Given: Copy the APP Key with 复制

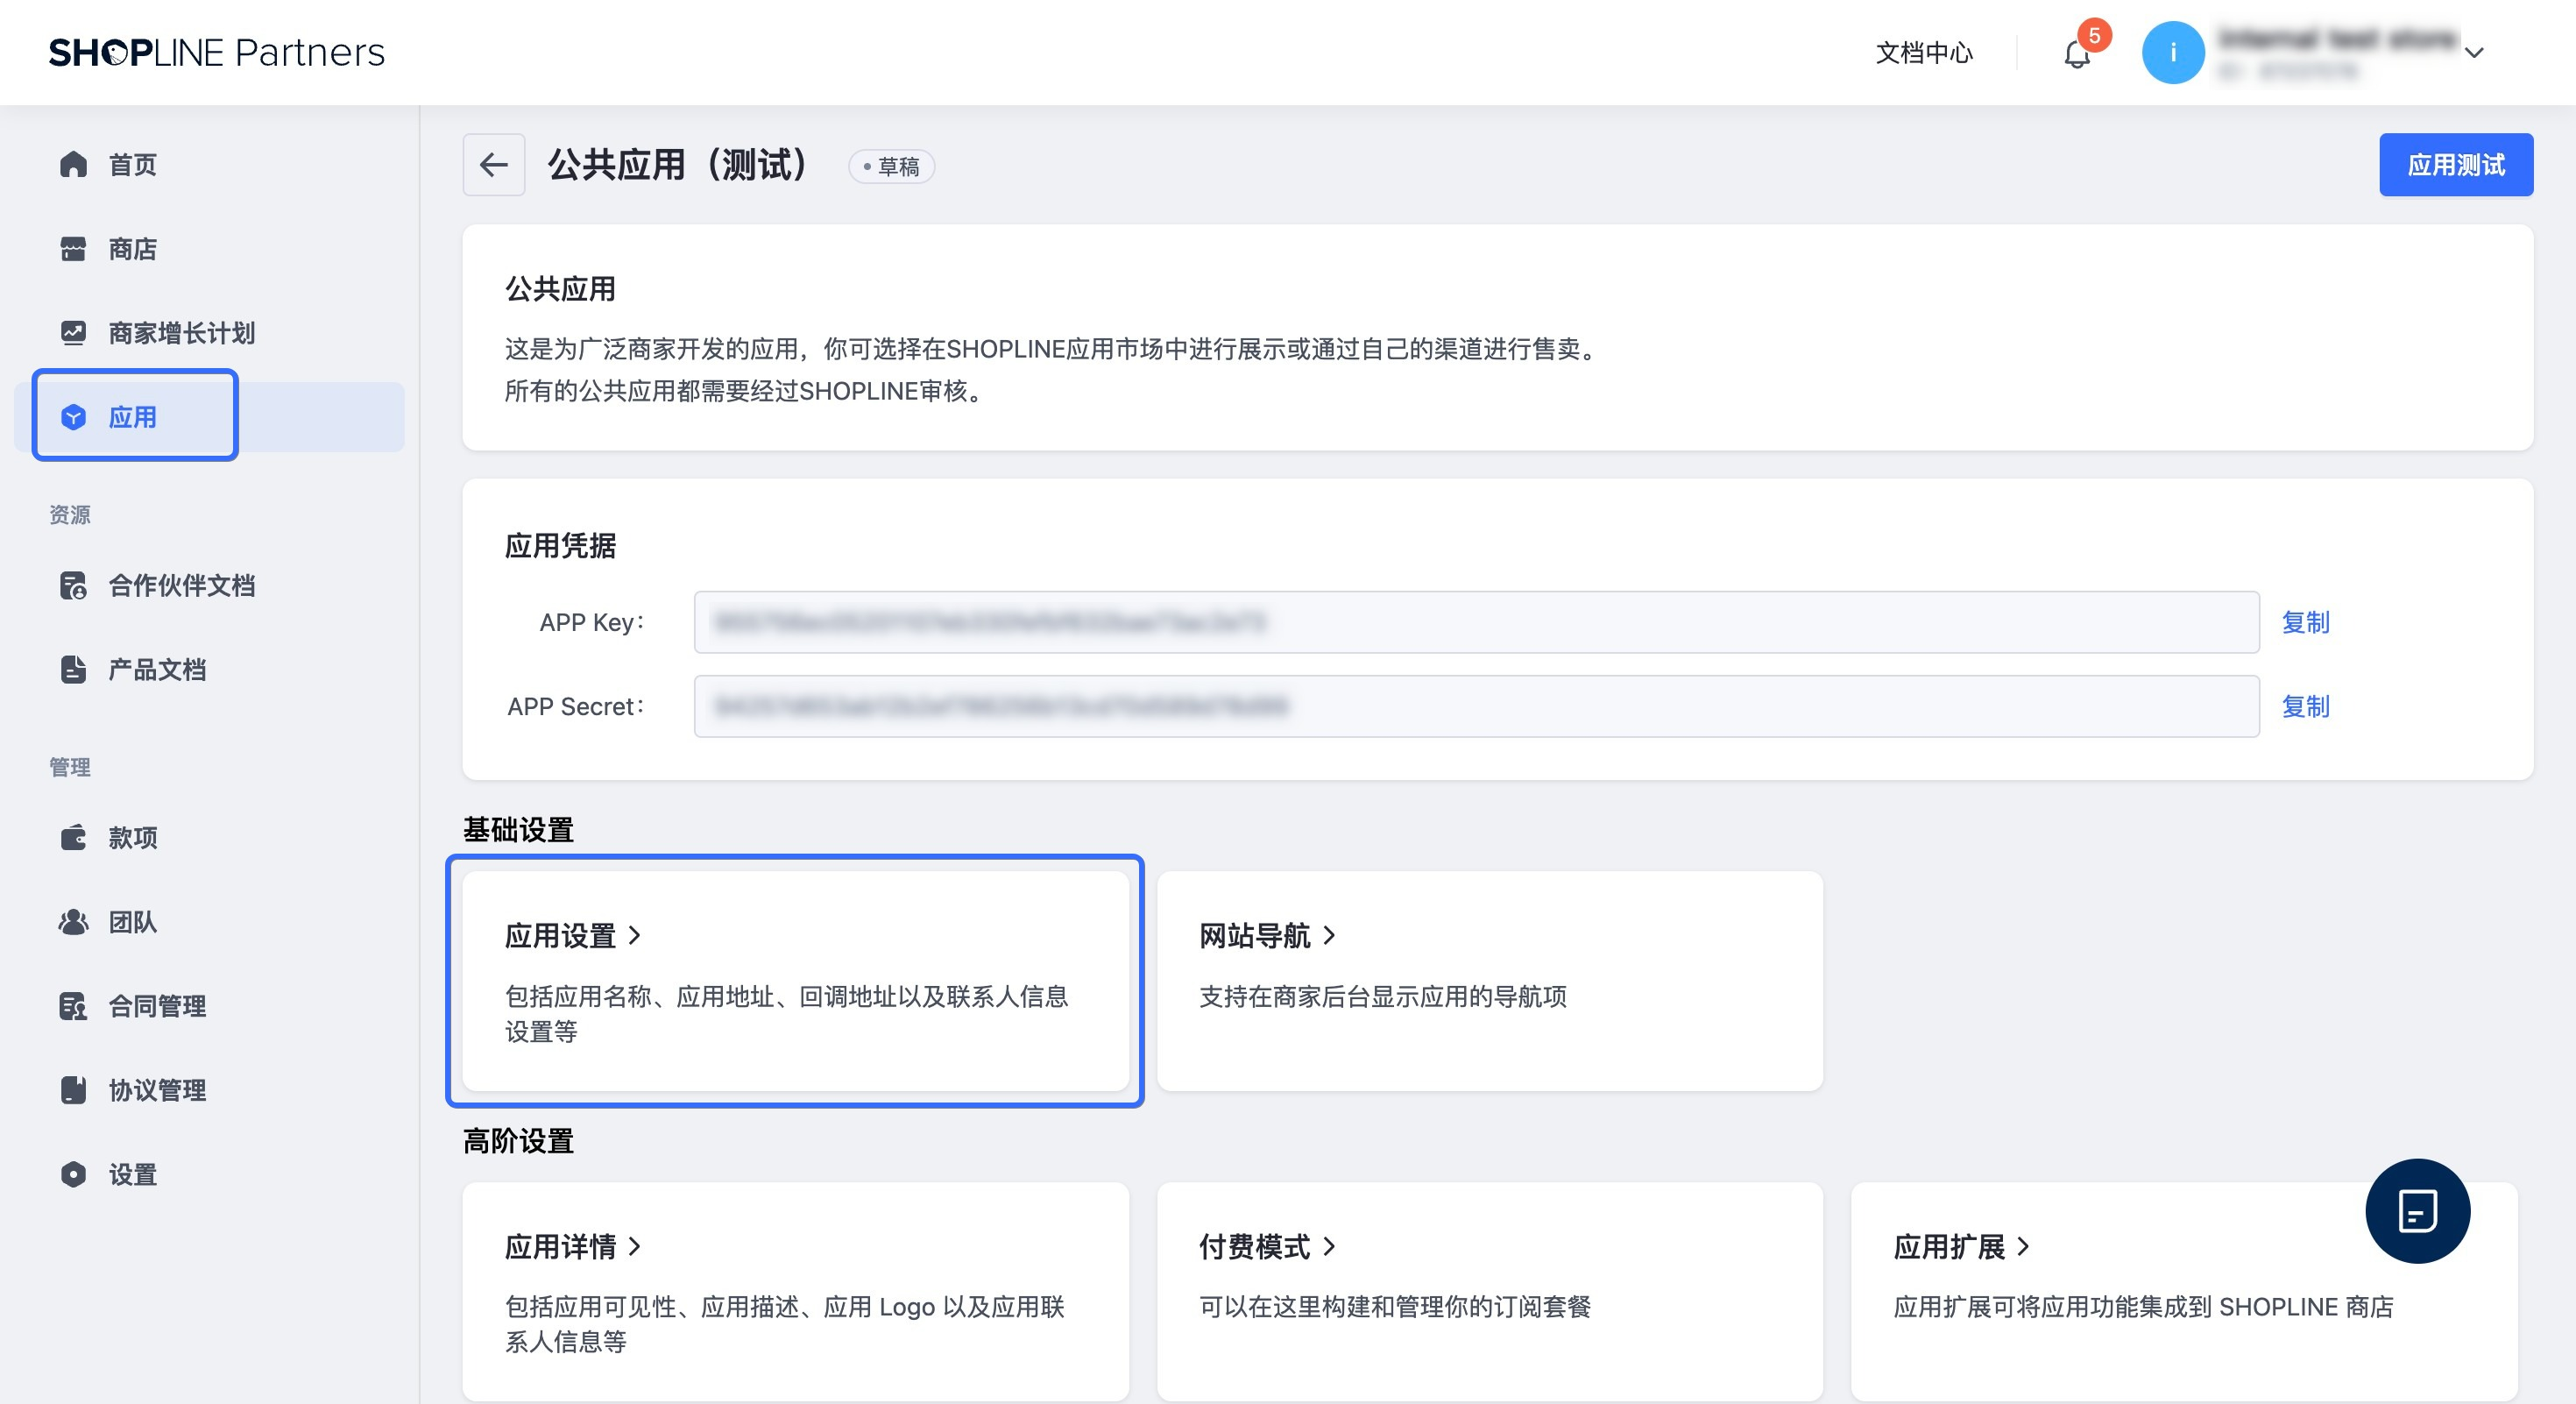Looking at the screenshot, I should coord(2305,622).
